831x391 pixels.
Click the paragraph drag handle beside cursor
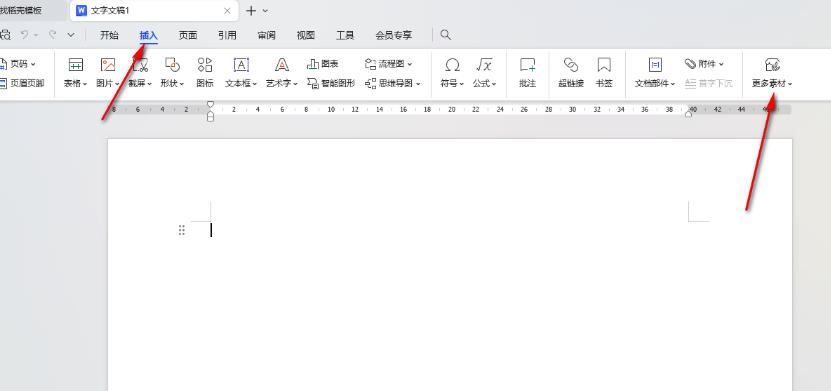click(182, 230)
